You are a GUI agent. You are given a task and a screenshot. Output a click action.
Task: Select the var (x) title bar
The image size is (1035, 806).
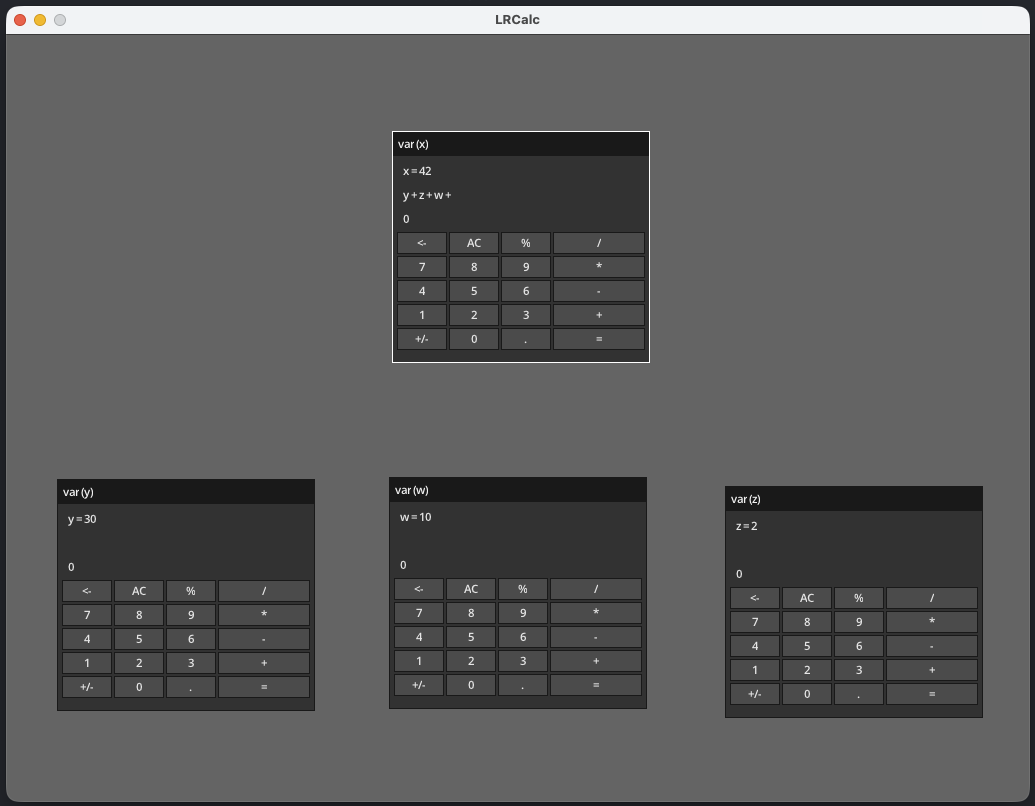pos(520,144)
